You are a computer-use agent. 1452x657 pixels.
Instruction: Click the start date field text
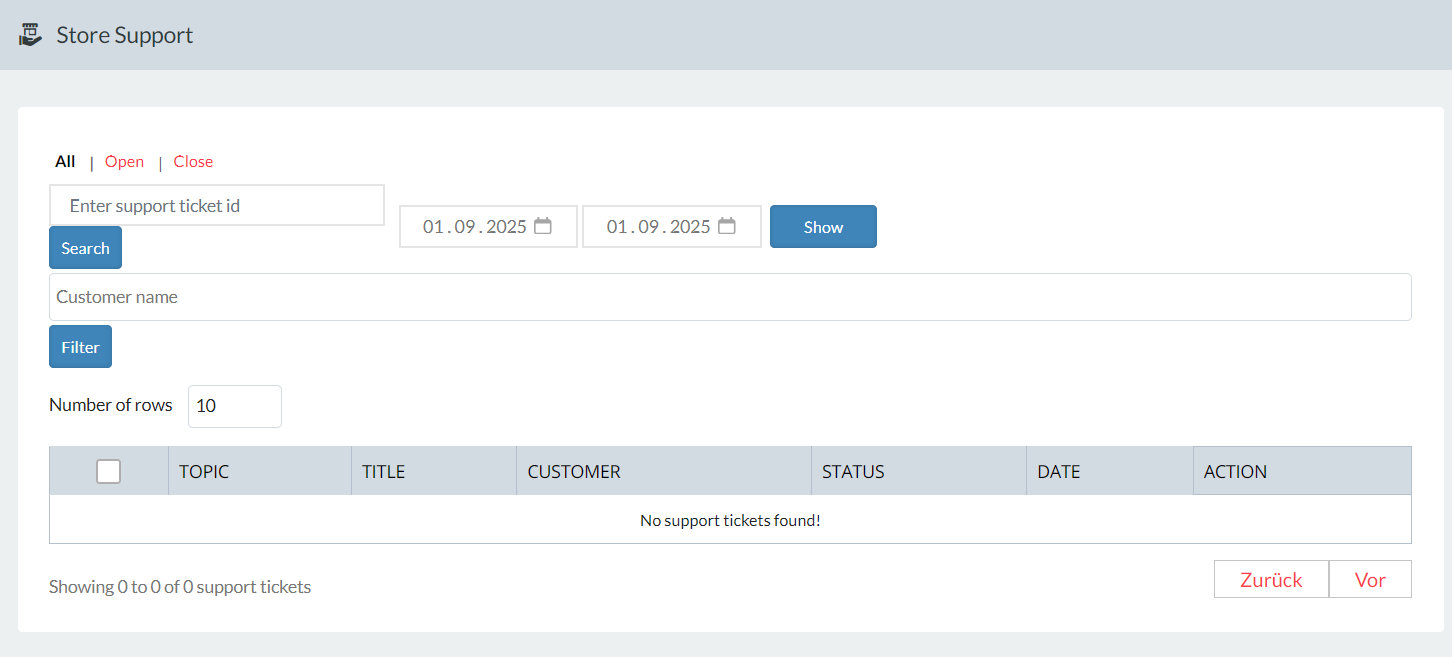click(x=474, y=227)
